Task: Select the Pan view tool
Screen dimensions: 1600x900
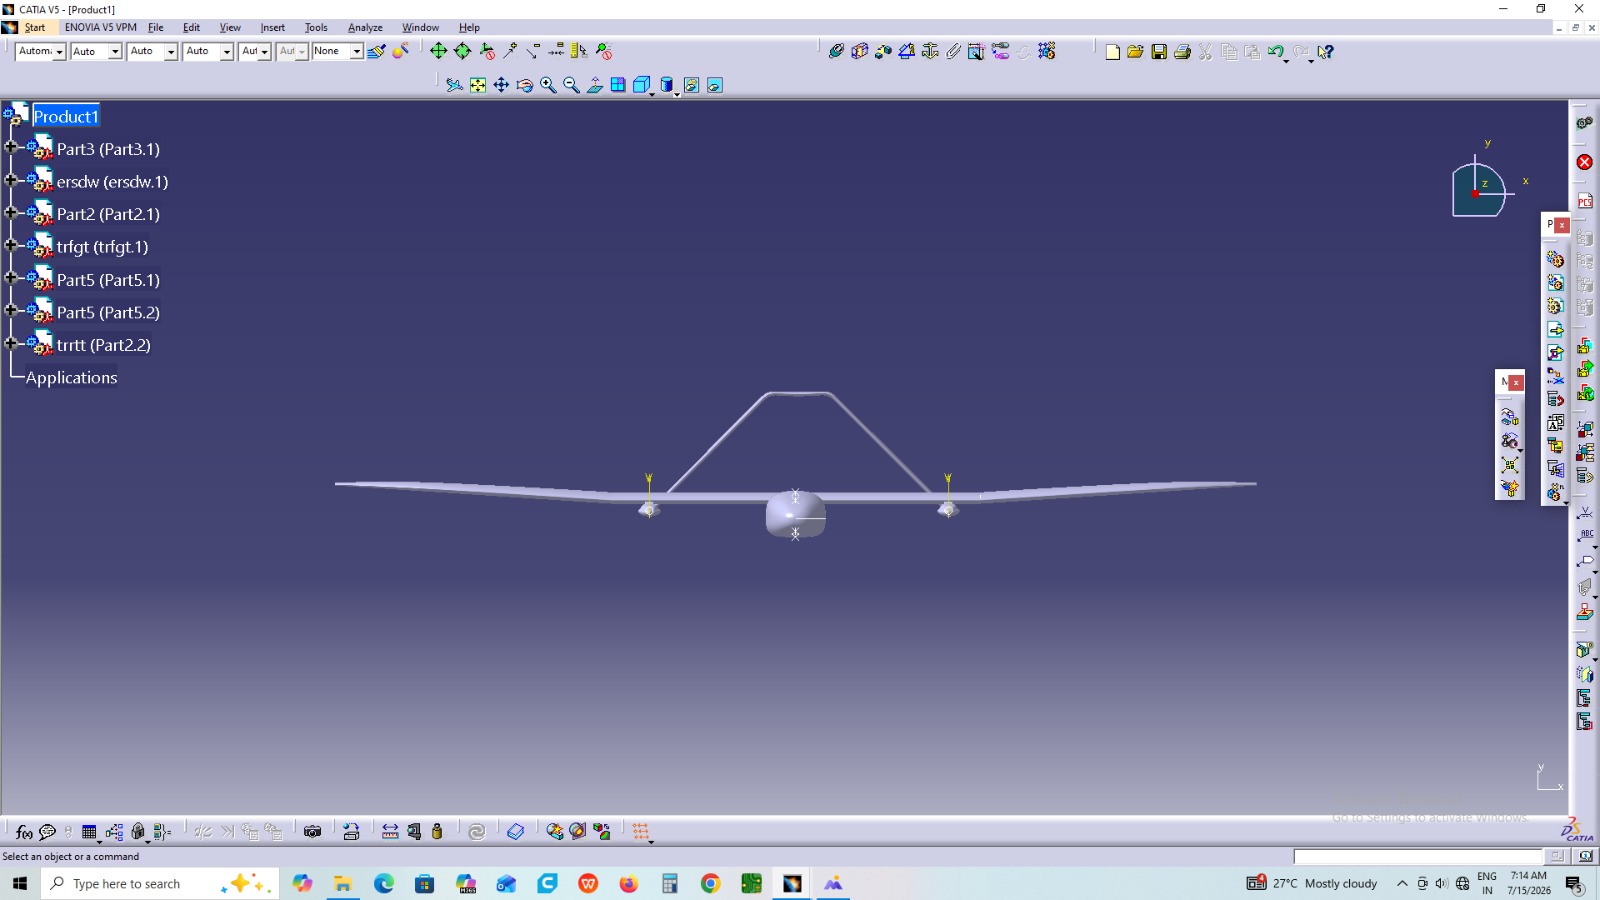Action: 501,85
